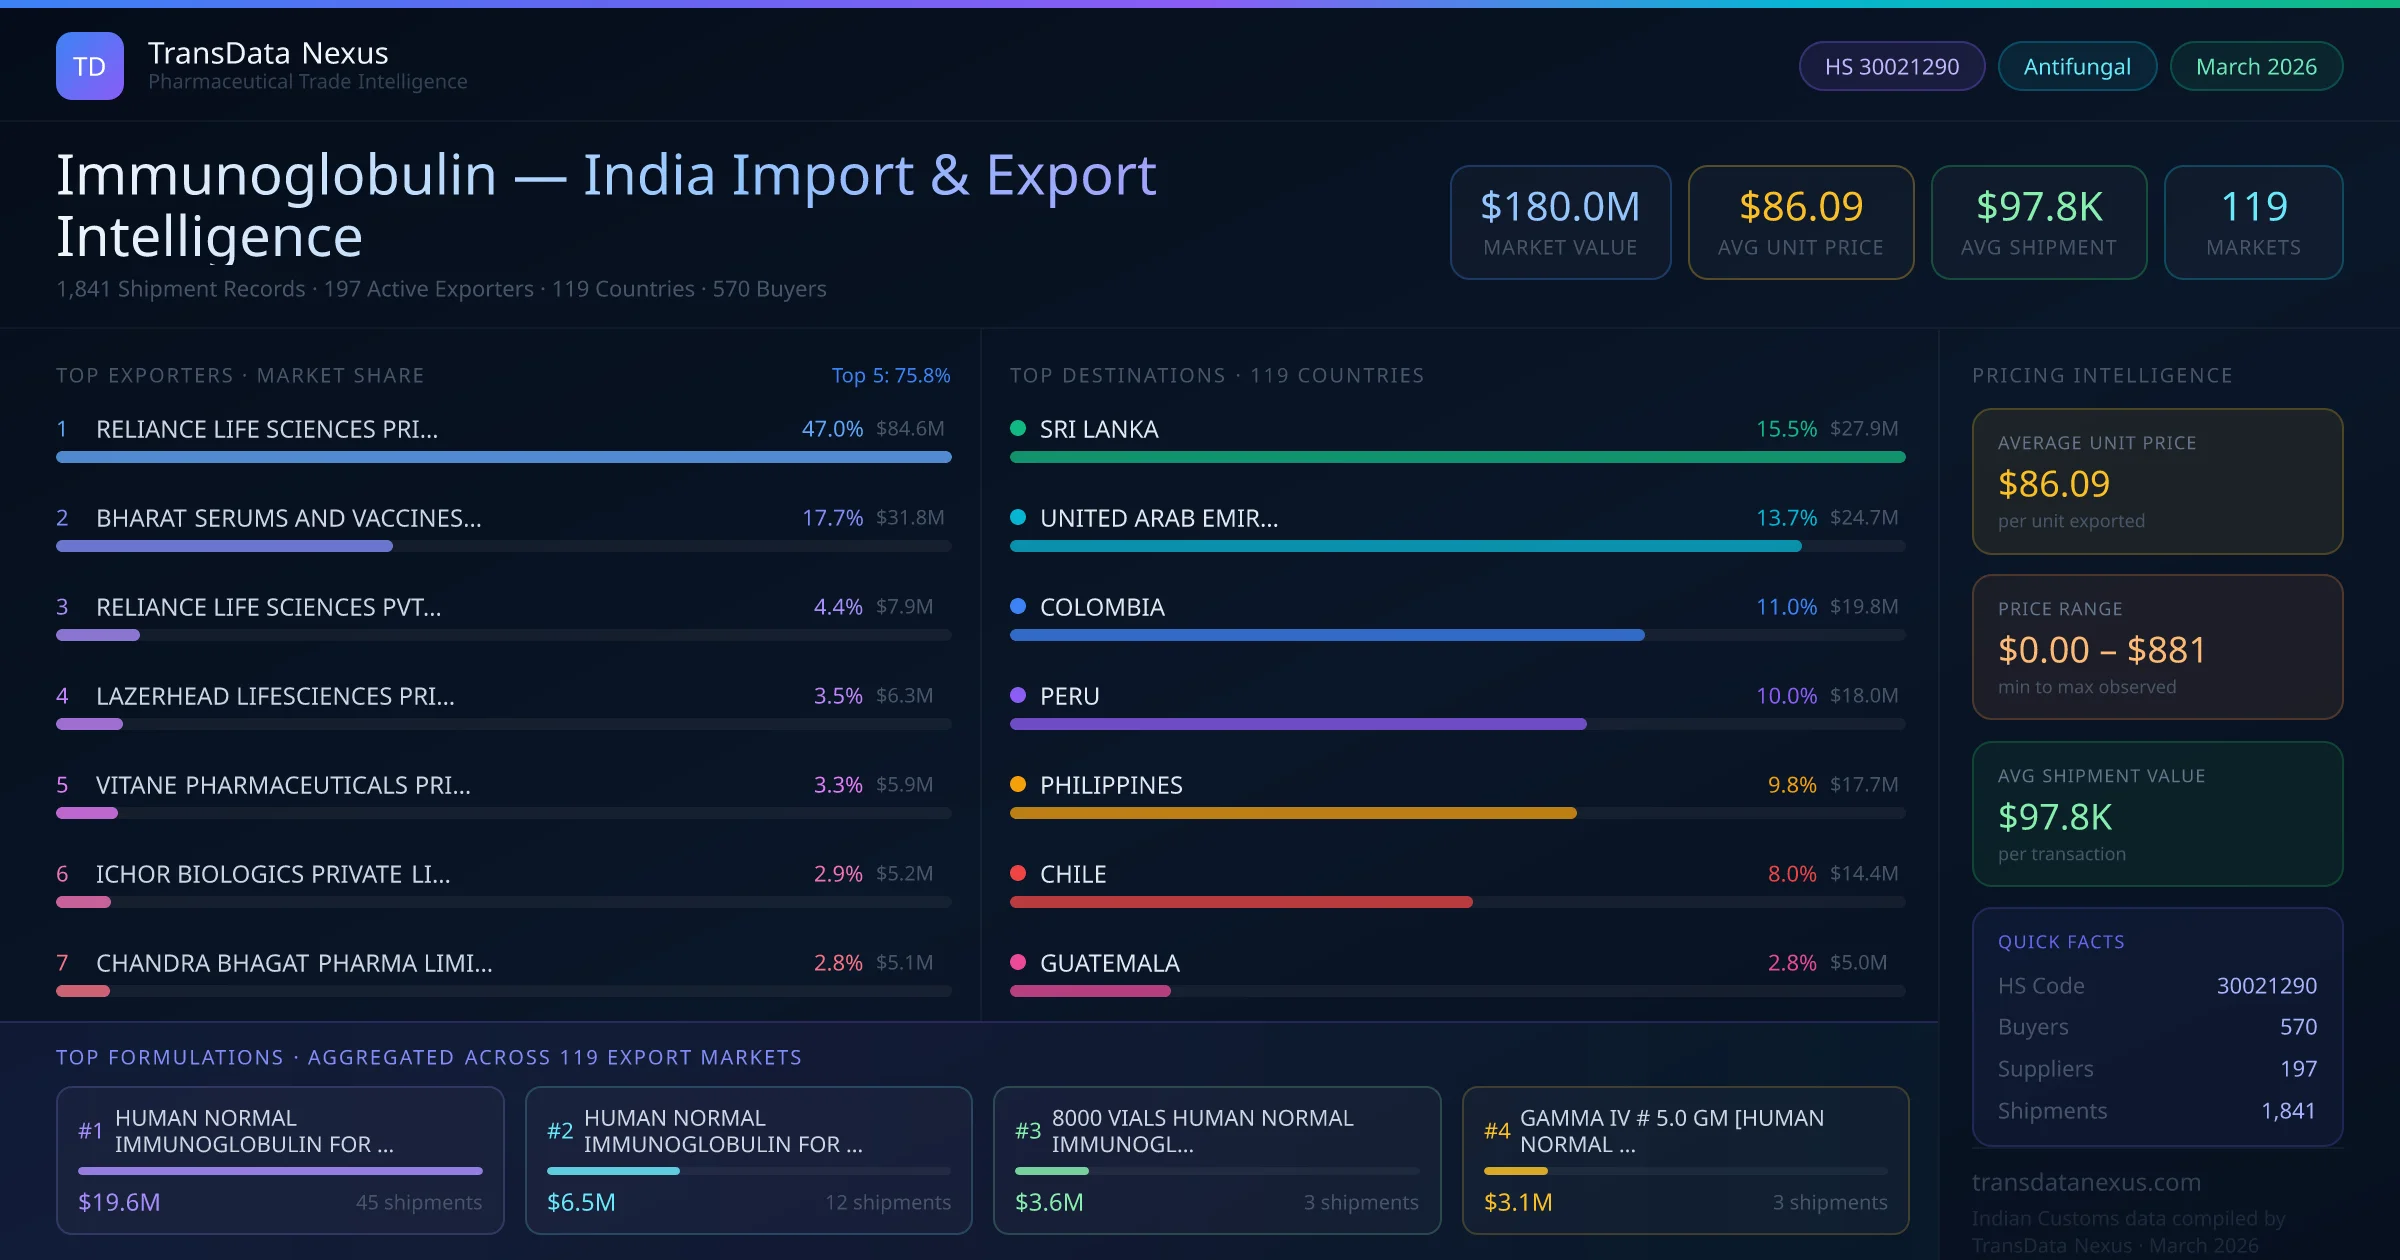Click the TD logo icon
2400x1260 pixels.
(x=91, y=65)
